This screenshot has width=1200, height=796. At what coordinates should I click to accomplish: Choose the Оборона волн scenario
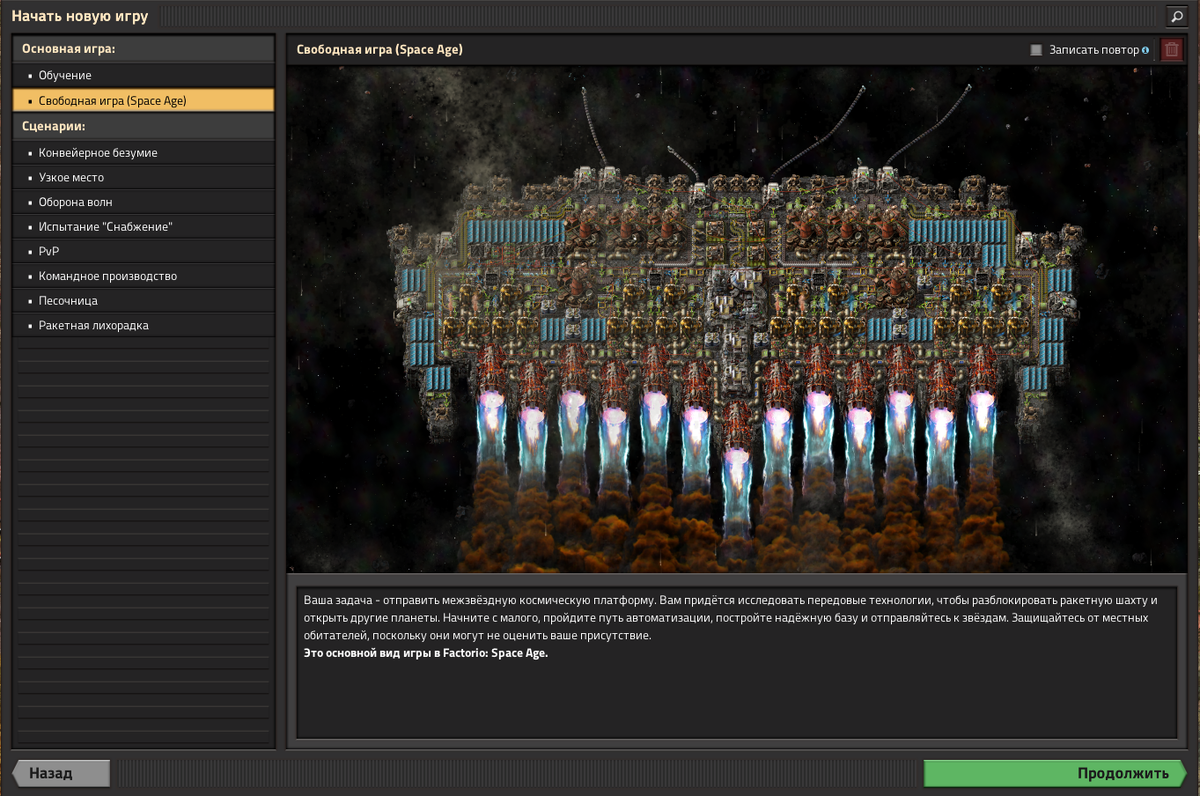[144, 202]
